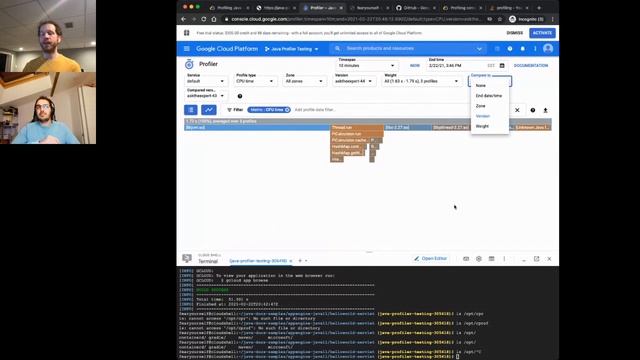Click the Open Editor button
Image resolution: width=640 pixels, height=360 pixels.
[x=431, y=259]
